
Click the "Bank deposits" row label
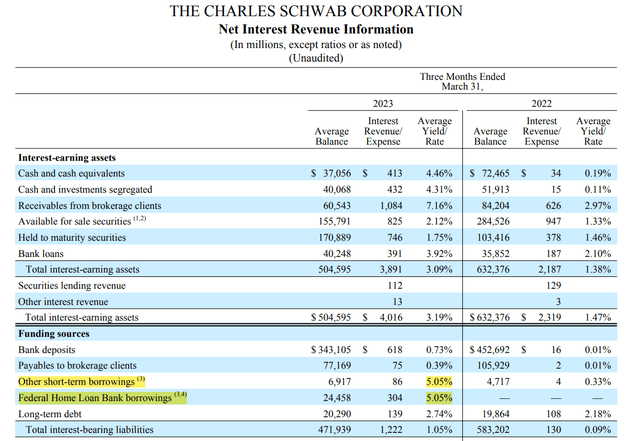point(47,350)
